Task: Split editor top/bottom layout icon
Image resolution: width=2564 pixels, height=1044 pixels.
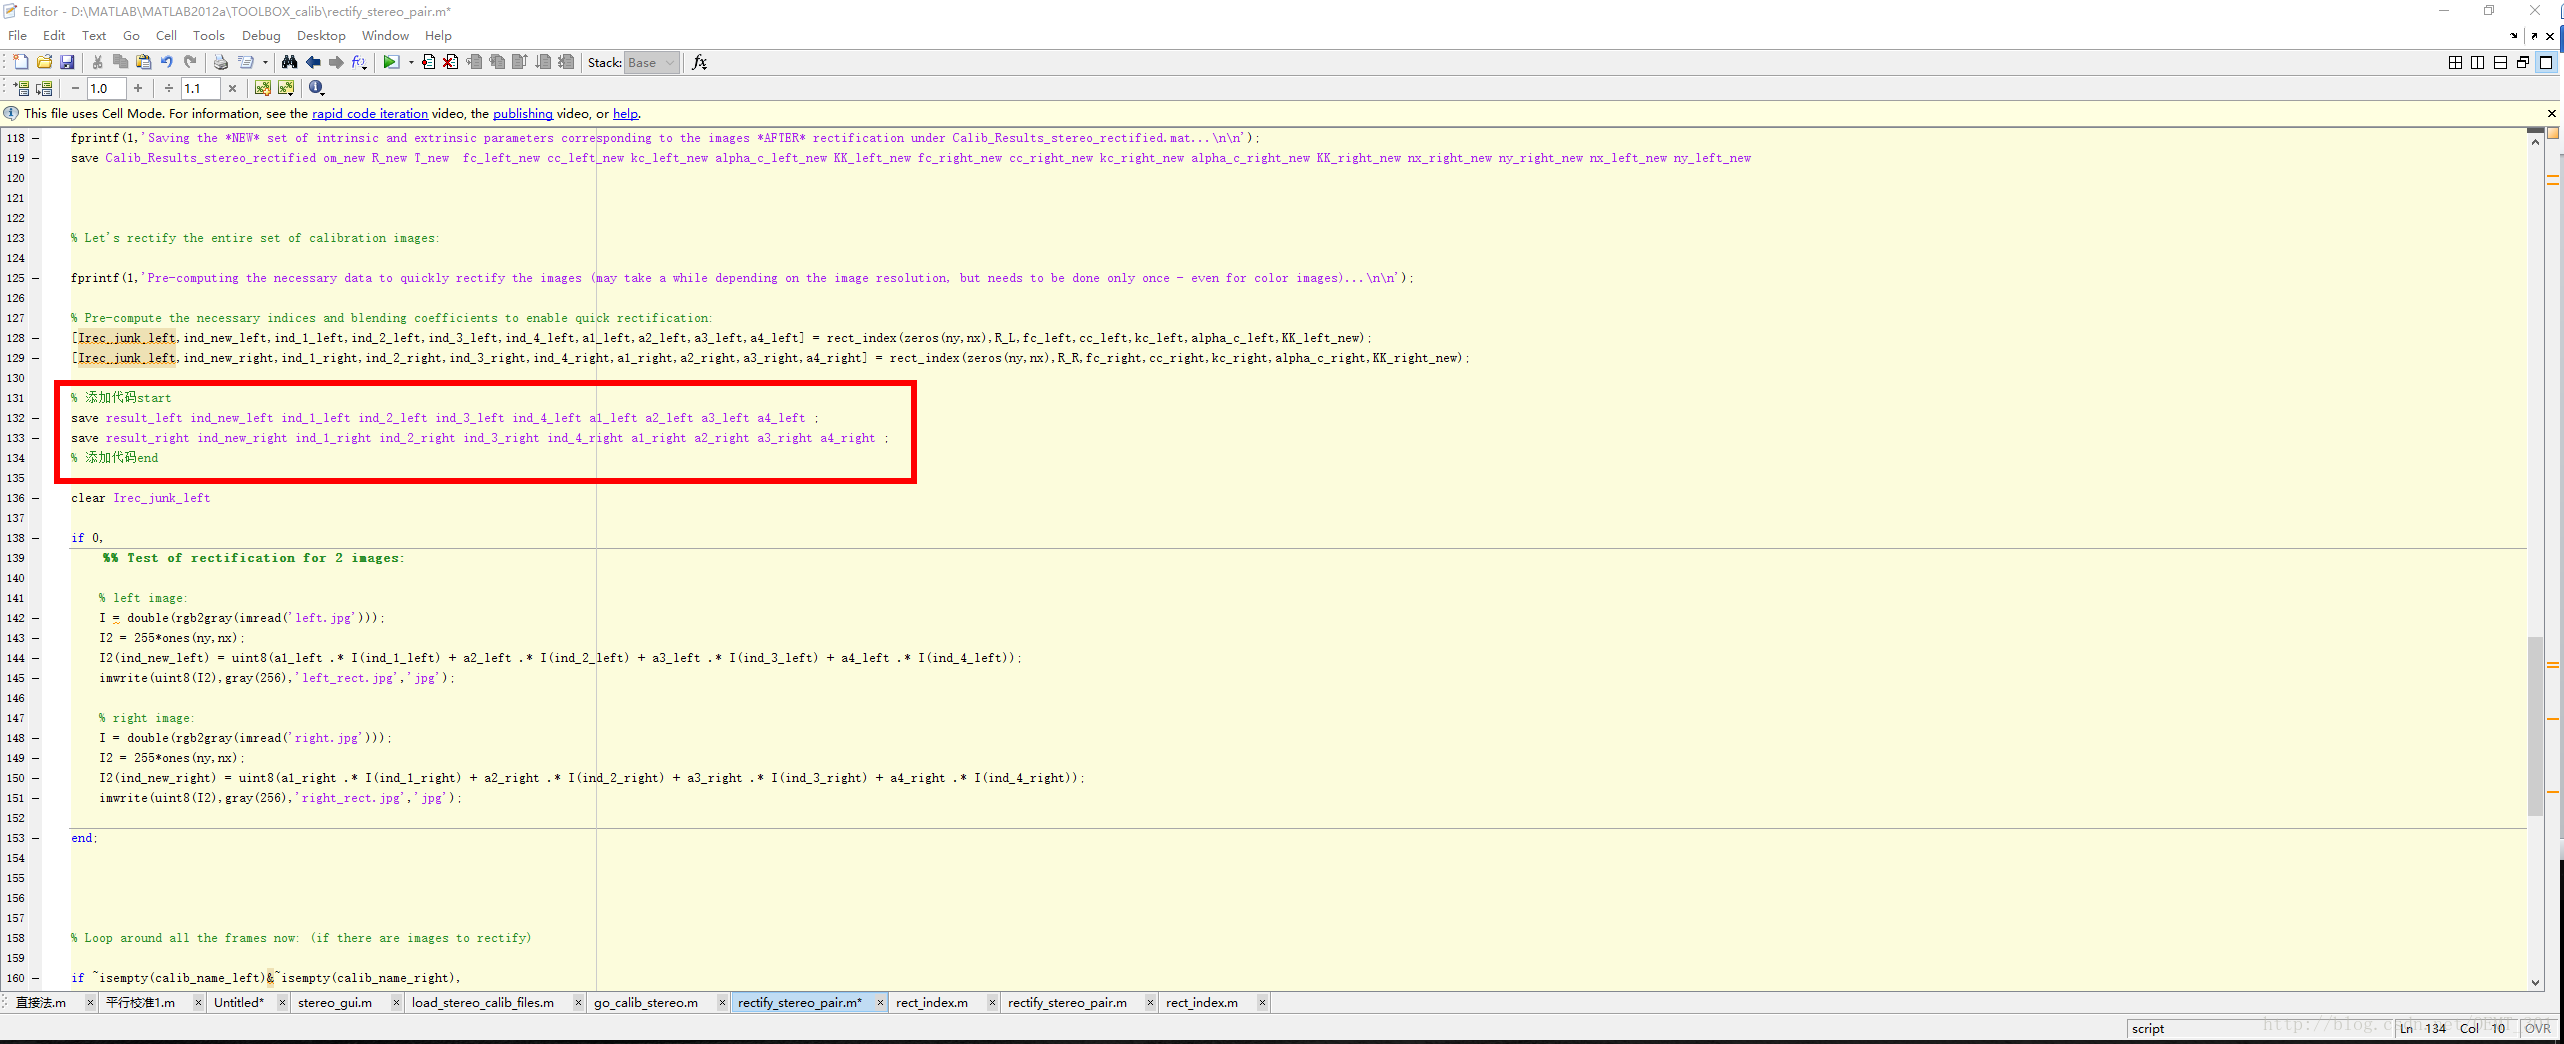Action: click(2501, 62)
